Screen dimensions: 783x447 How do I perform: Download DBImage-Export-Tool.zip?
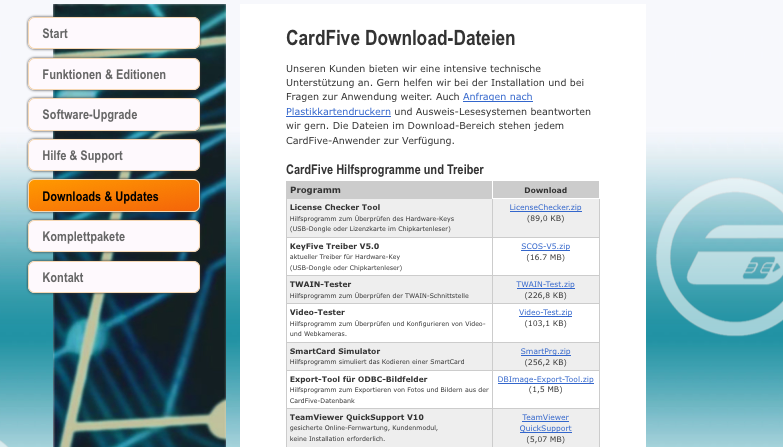tap(545, 379)
